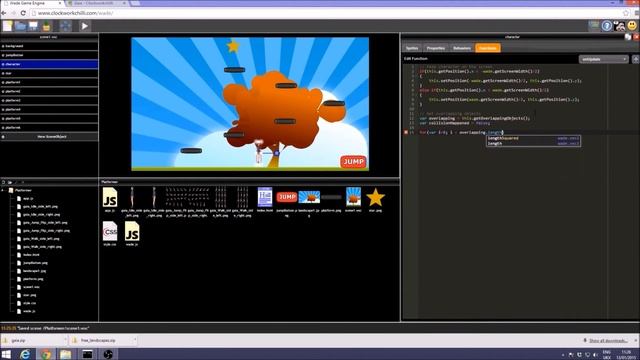
Task: Bookmark the page with the star icon
Action: point(626,13)
